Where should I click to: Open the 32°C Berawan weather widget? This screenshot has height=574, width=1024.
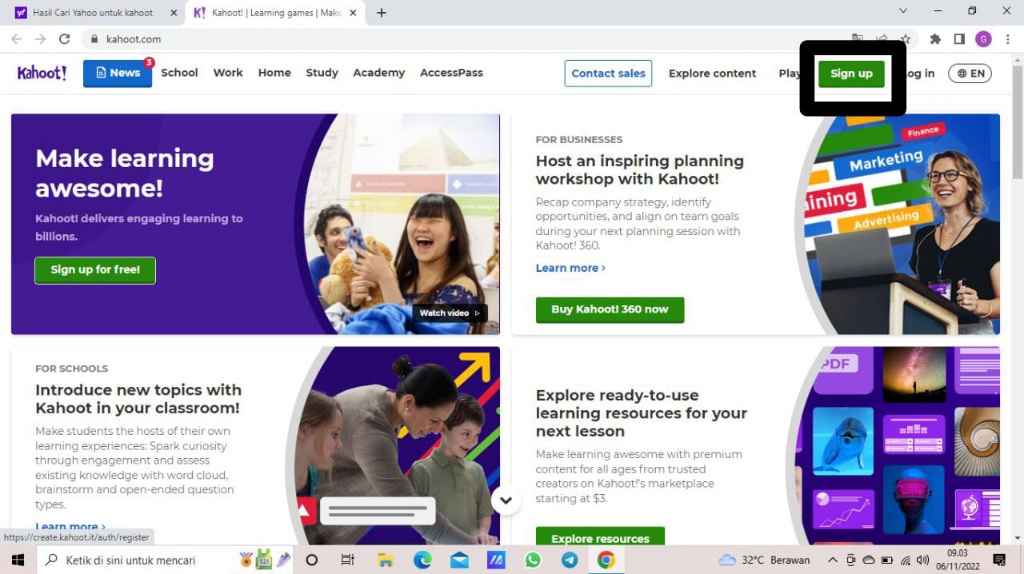coord(764,560)
